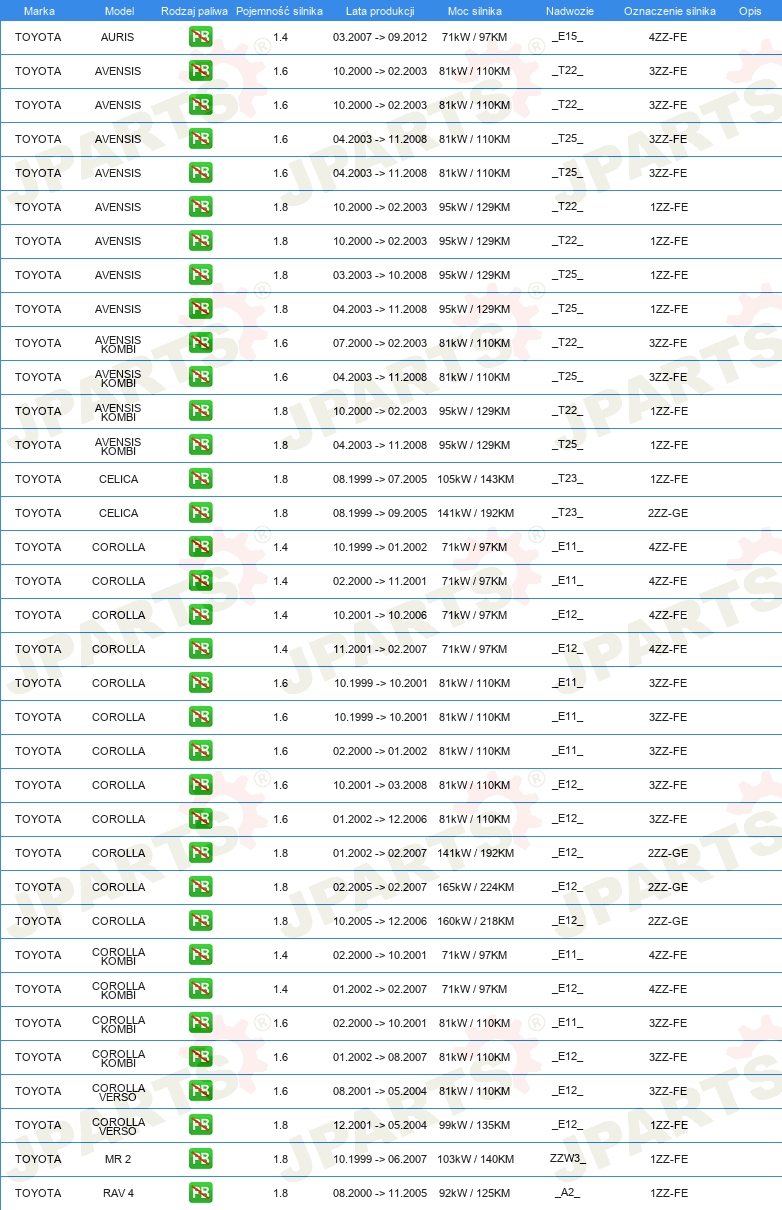Select the MR 2 model cell
This screenshot has width=782, height=1210.
click(x=118, y=1159)
